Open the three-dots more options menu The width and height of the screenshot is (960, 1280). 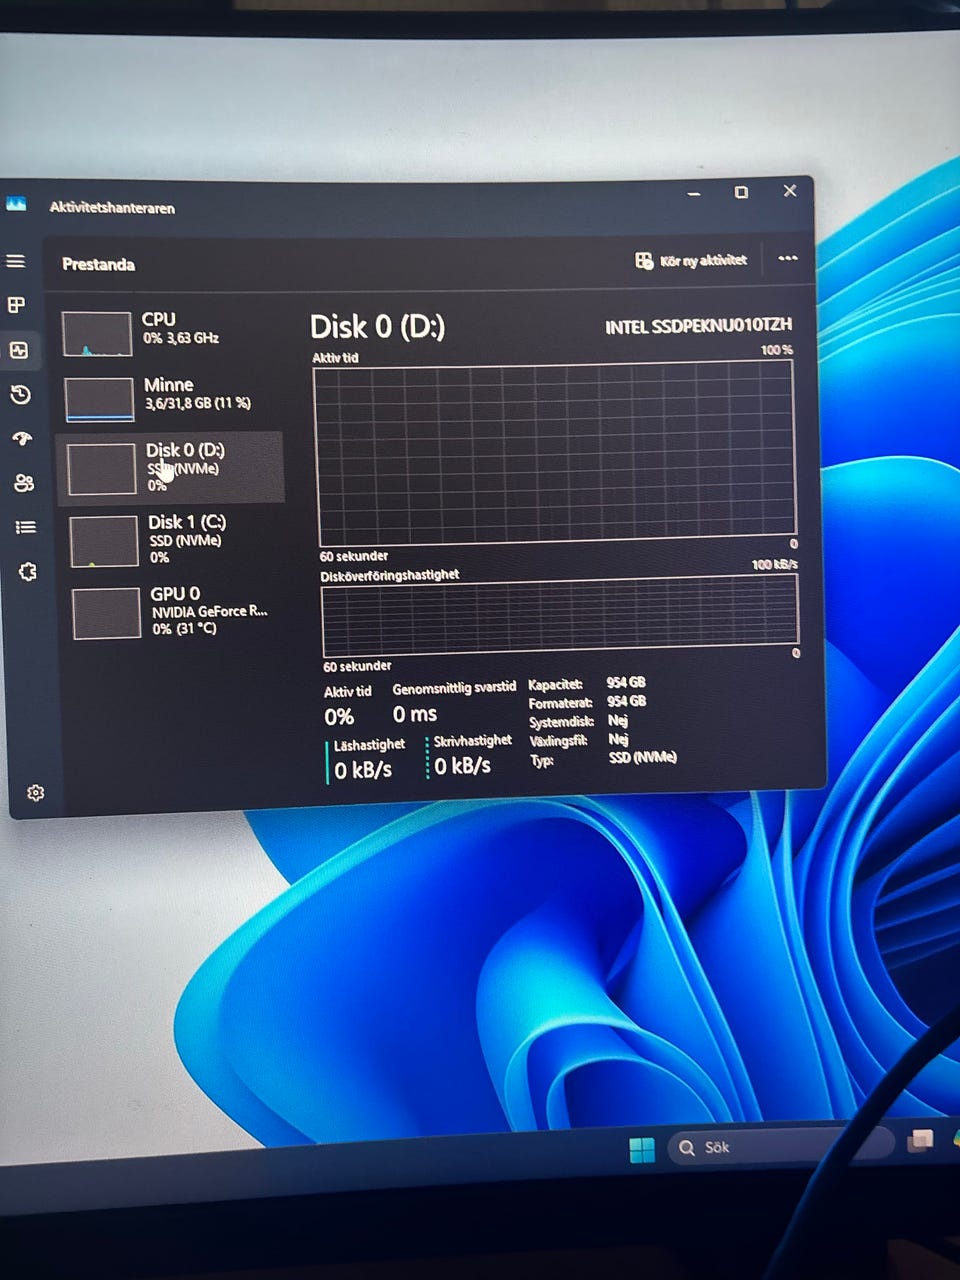point(788,258)
